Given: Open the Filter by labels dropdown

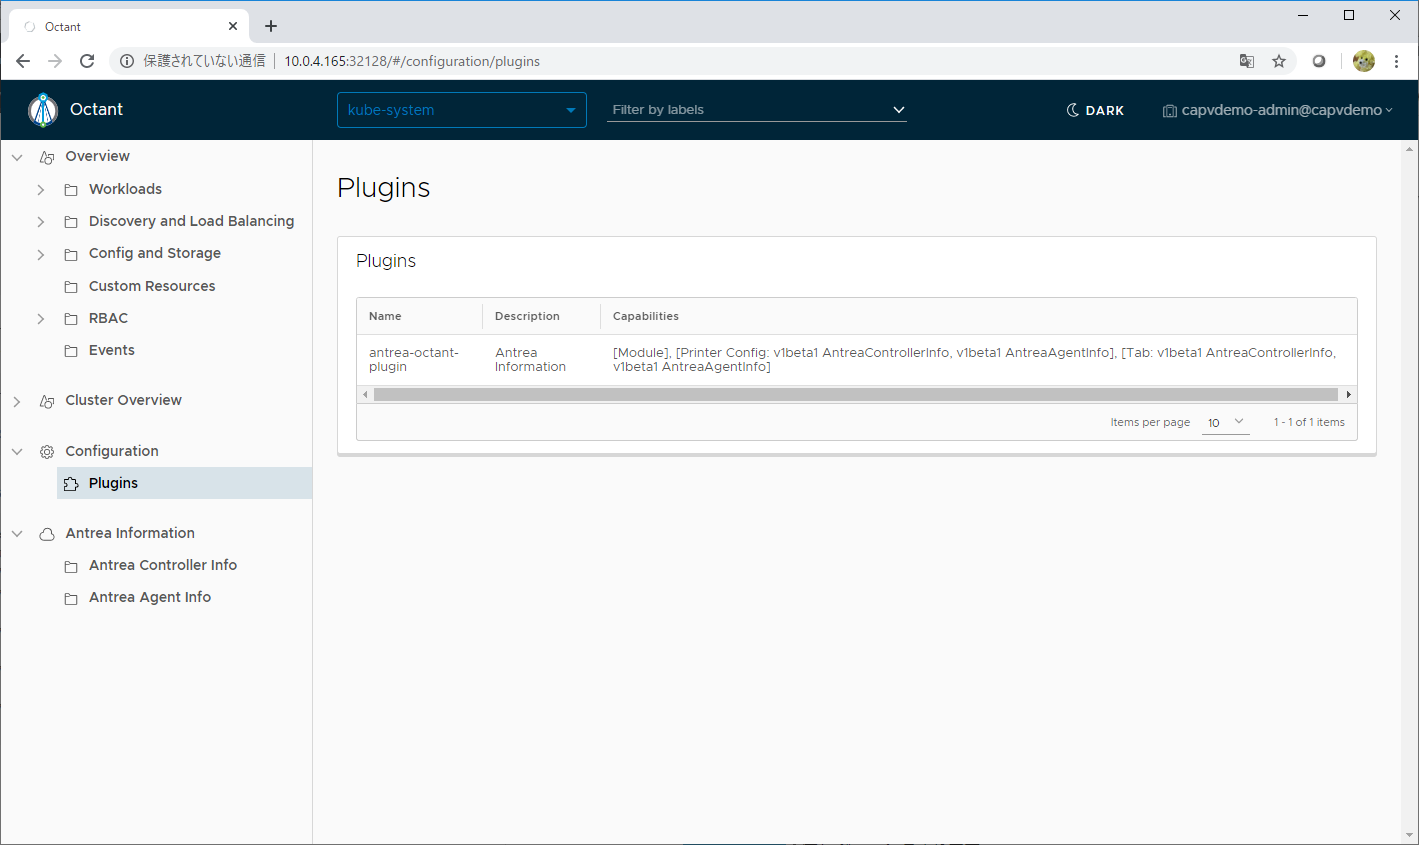Looking at the screenshot, I should pyautogui.click(x=757, y=110).
